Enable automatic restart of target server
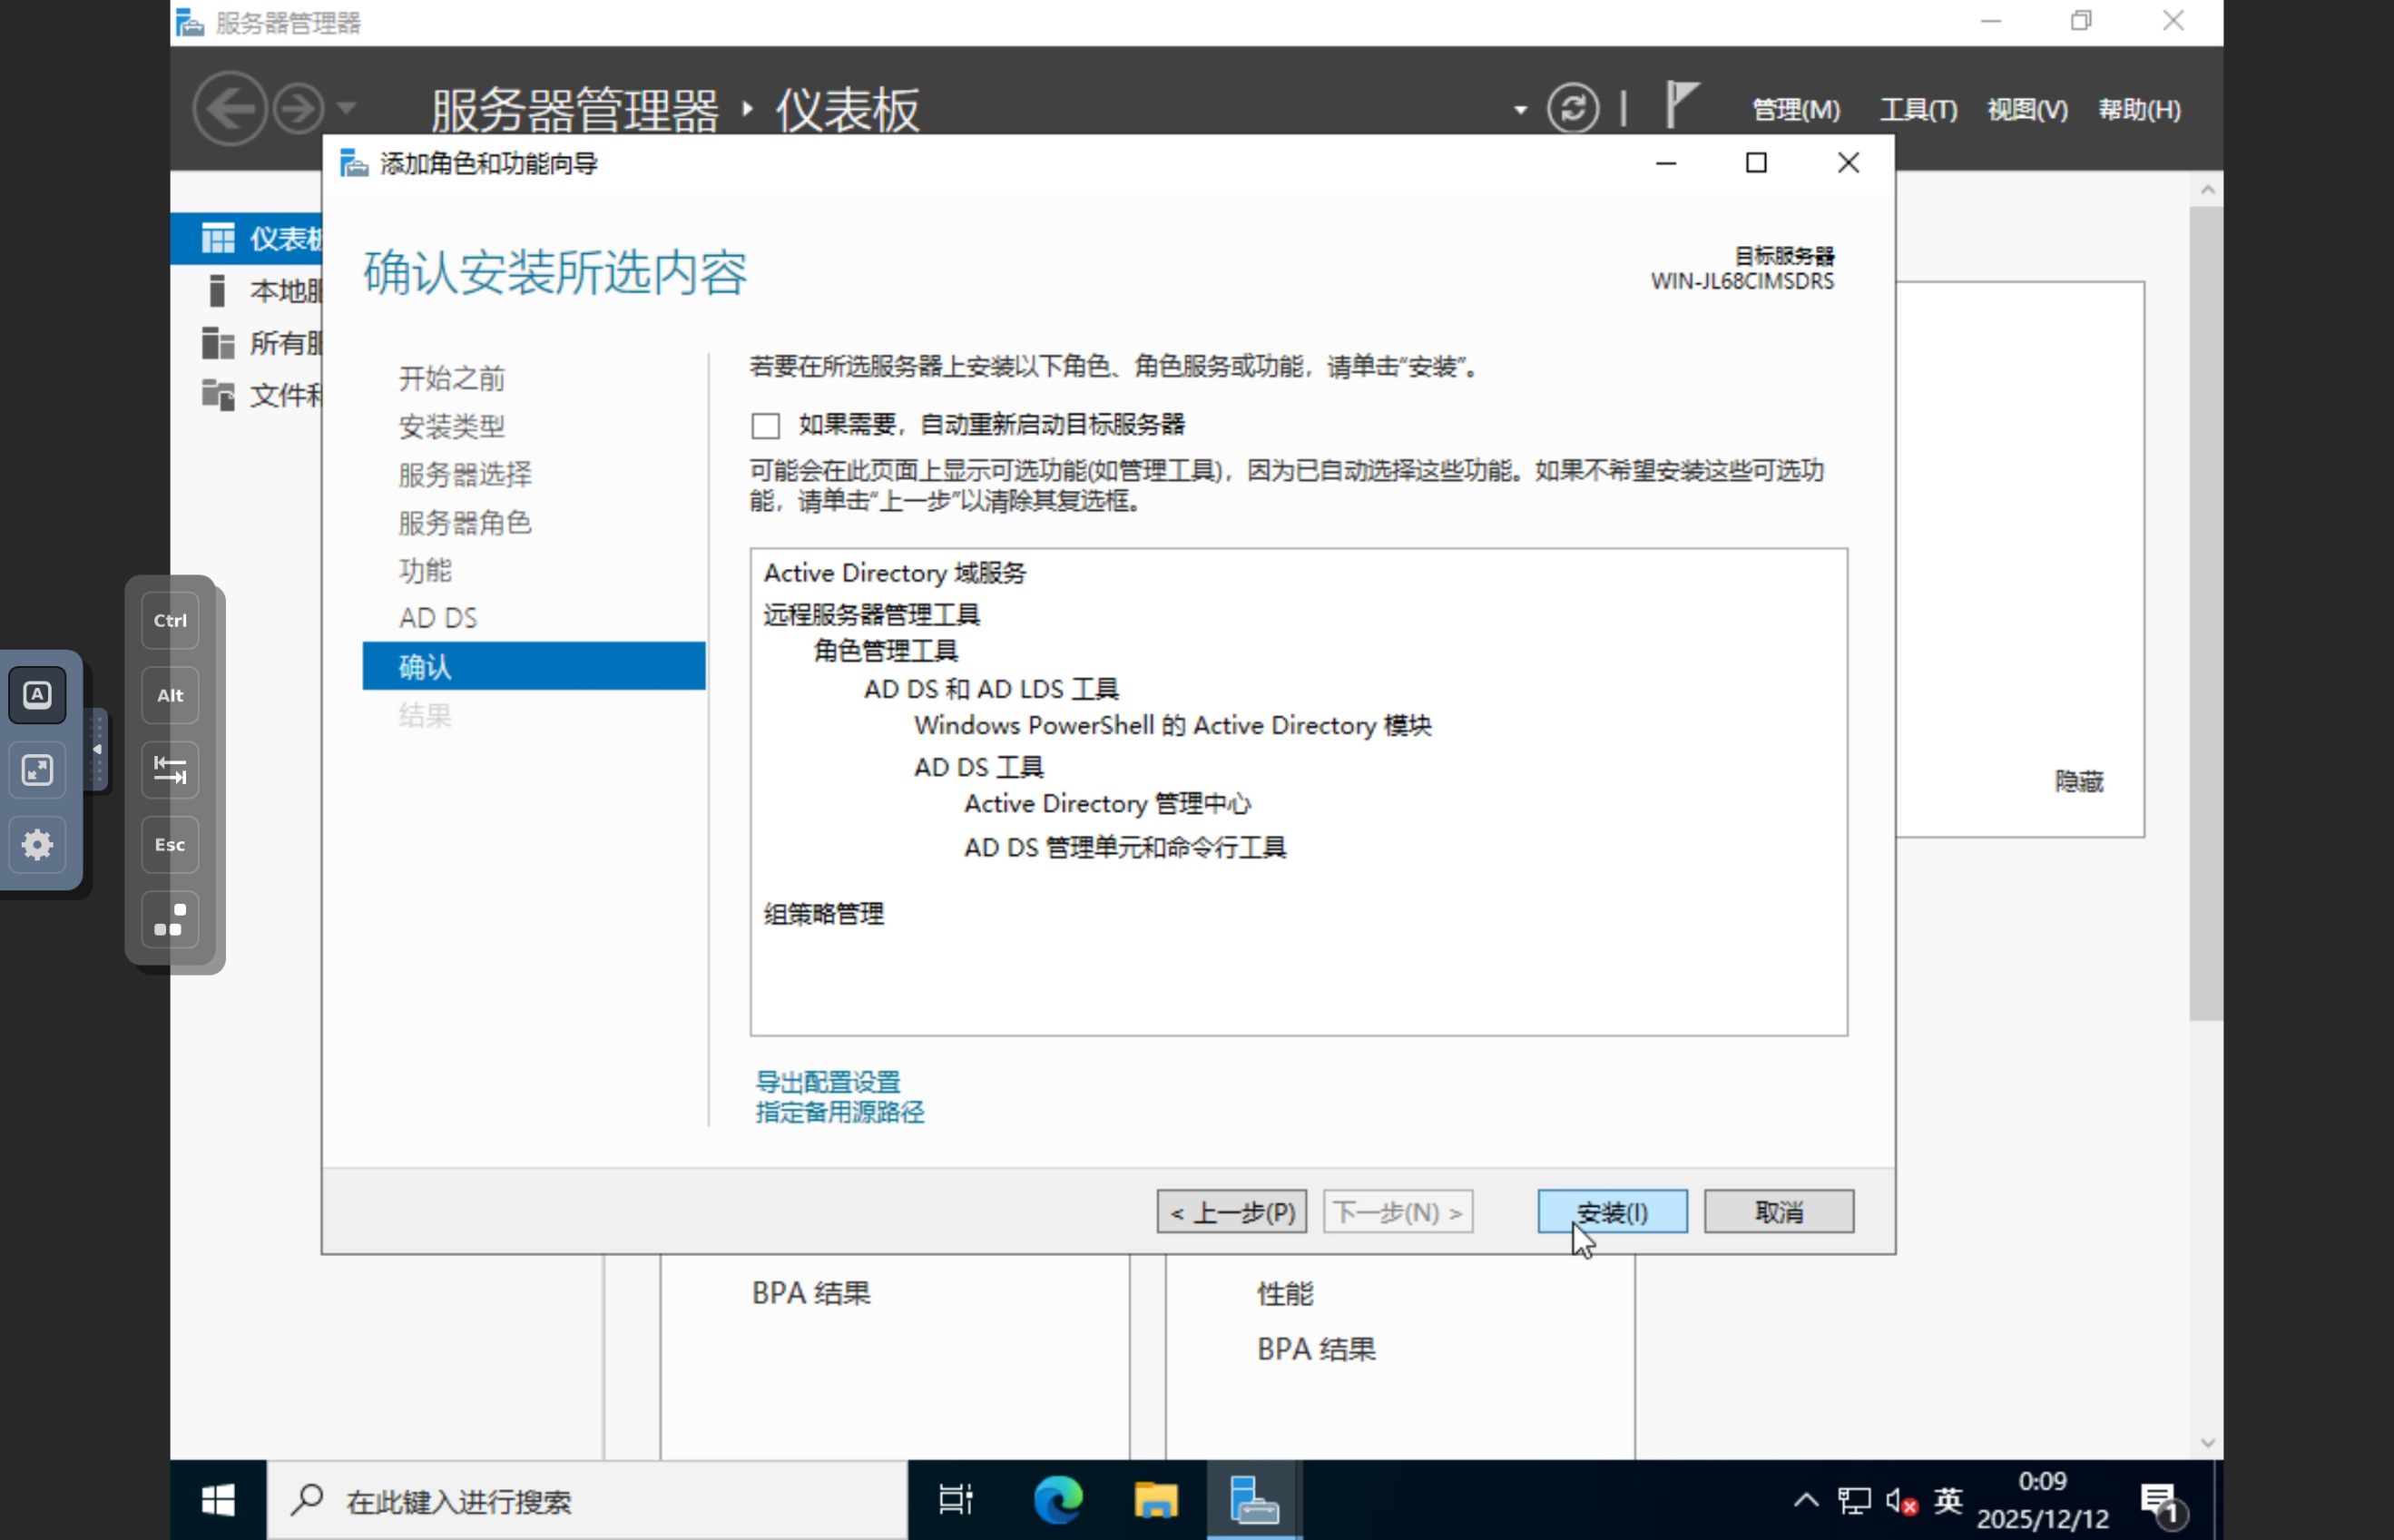Screen dimensions: 2394x1540 (x=766, y=426)
